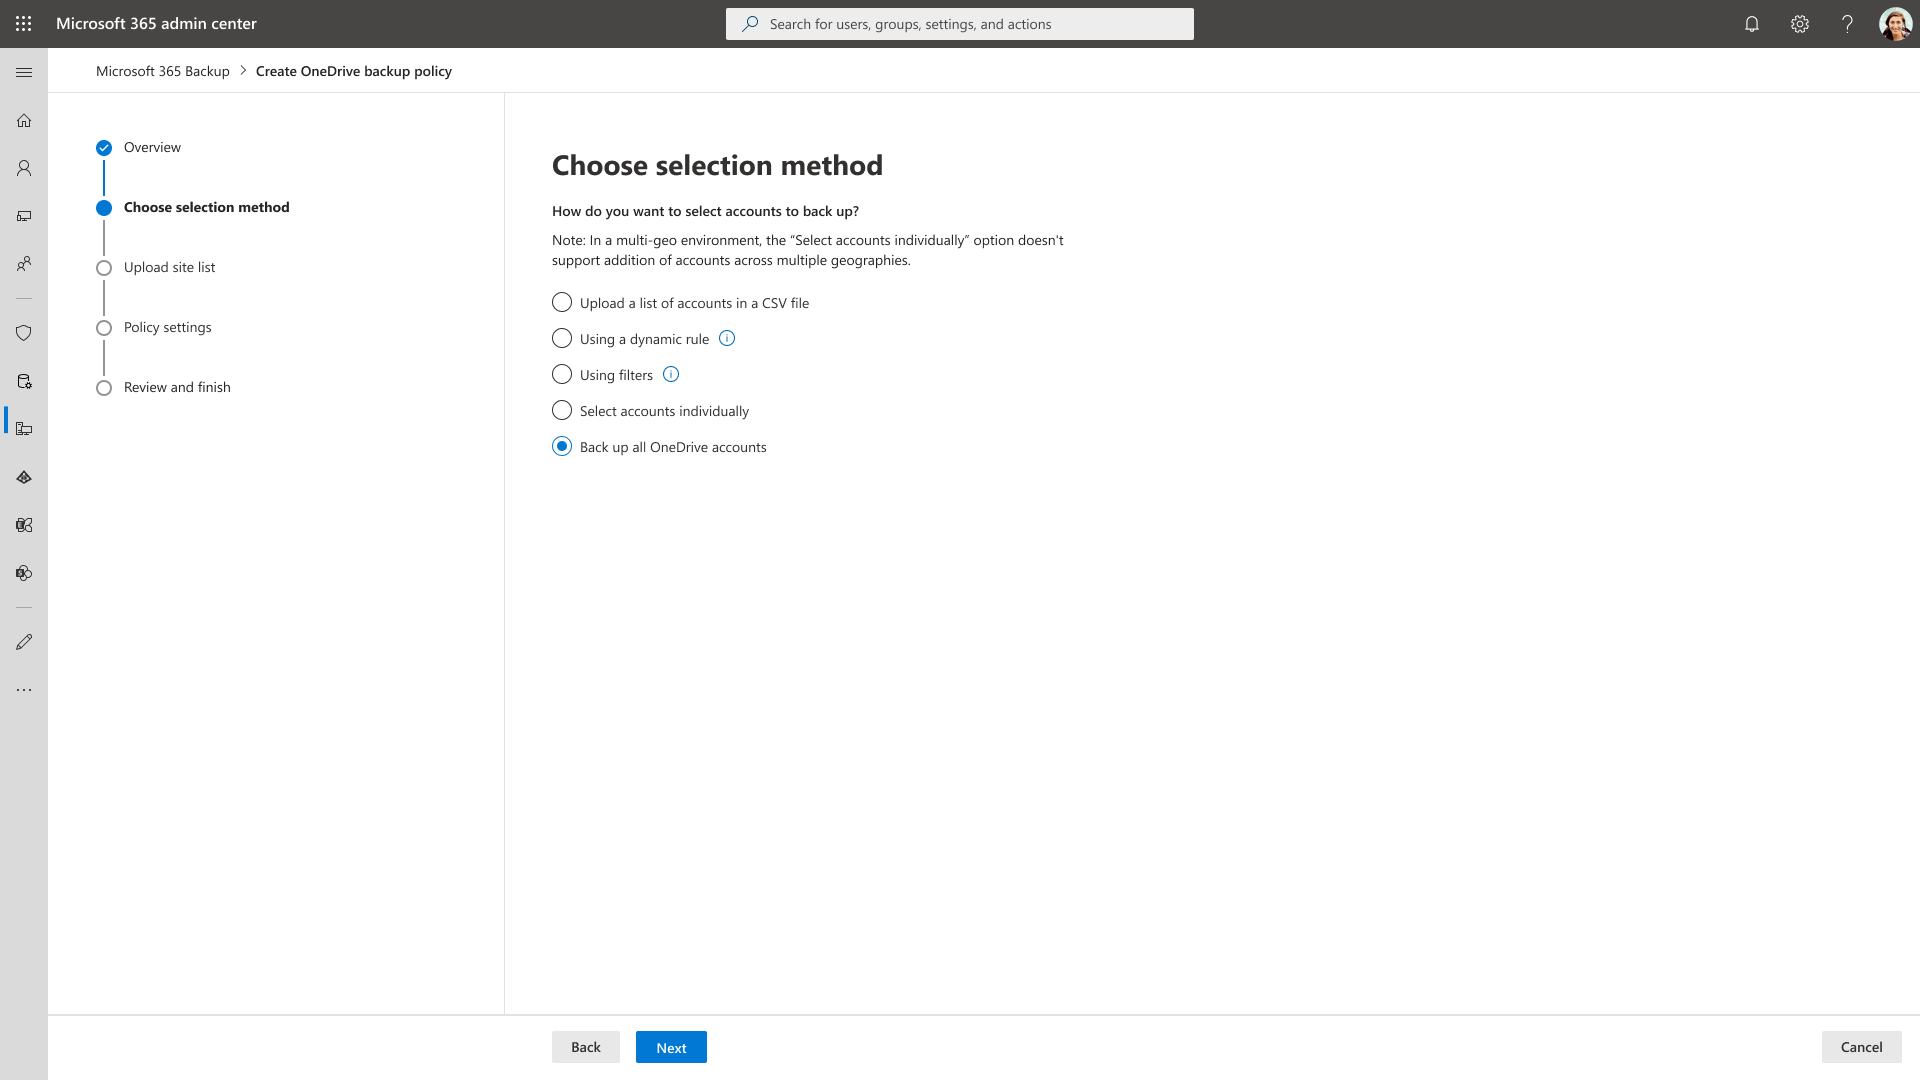Toggle the navigation menu hamburger icon

coord(24,73)
